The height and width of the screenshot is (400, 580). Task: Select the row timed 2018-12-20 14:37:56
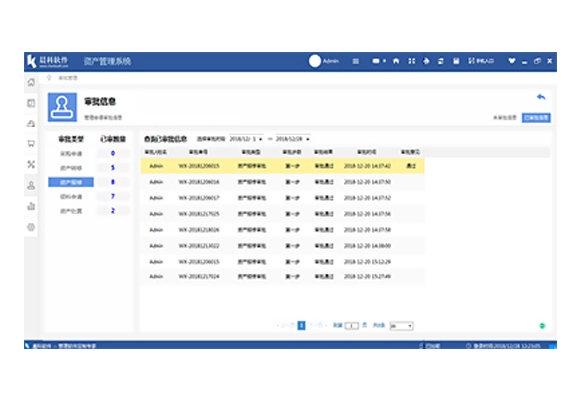coord(282,214)
